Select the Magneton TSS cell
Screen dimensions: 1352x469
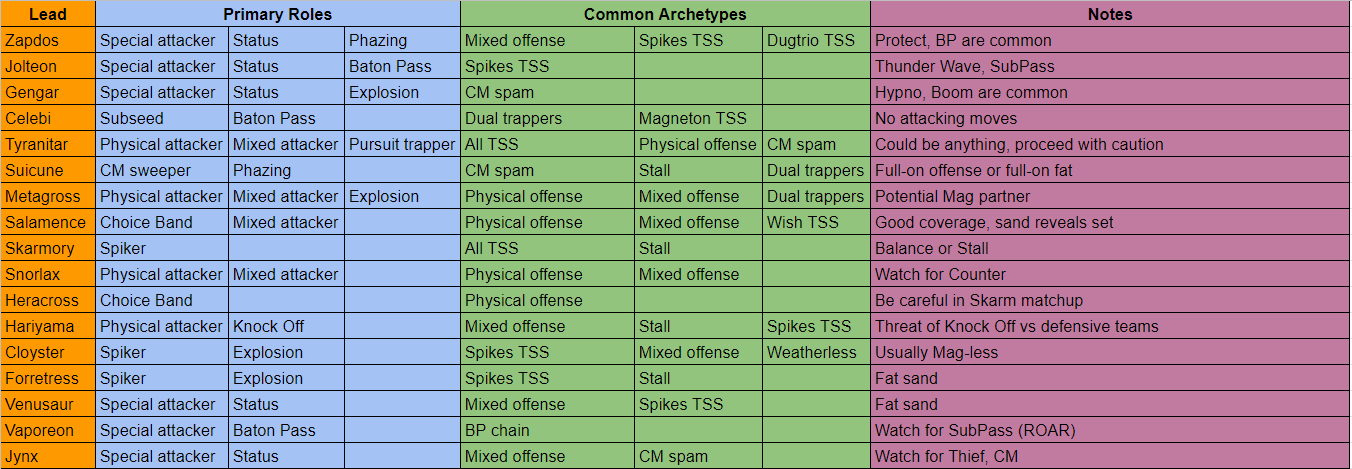point(698,119)
